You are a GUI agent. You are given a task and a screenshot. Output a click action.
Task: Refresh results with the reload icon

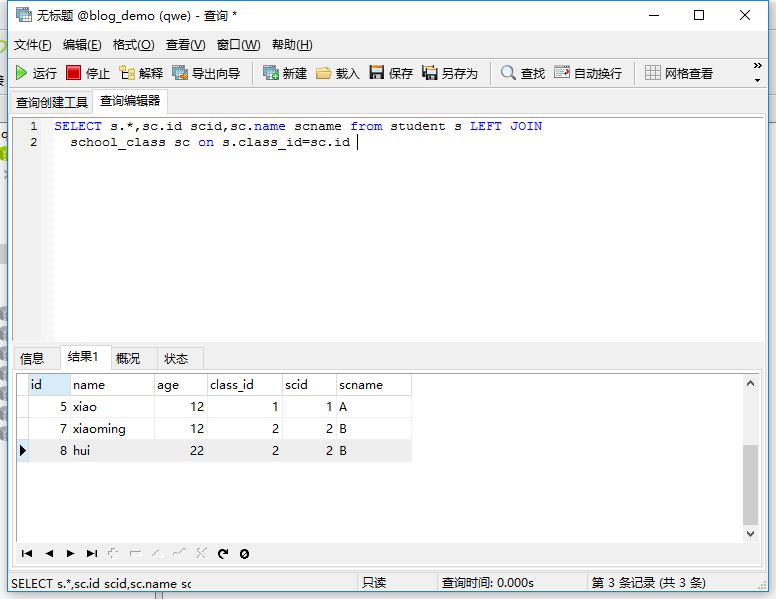point(223,553)
